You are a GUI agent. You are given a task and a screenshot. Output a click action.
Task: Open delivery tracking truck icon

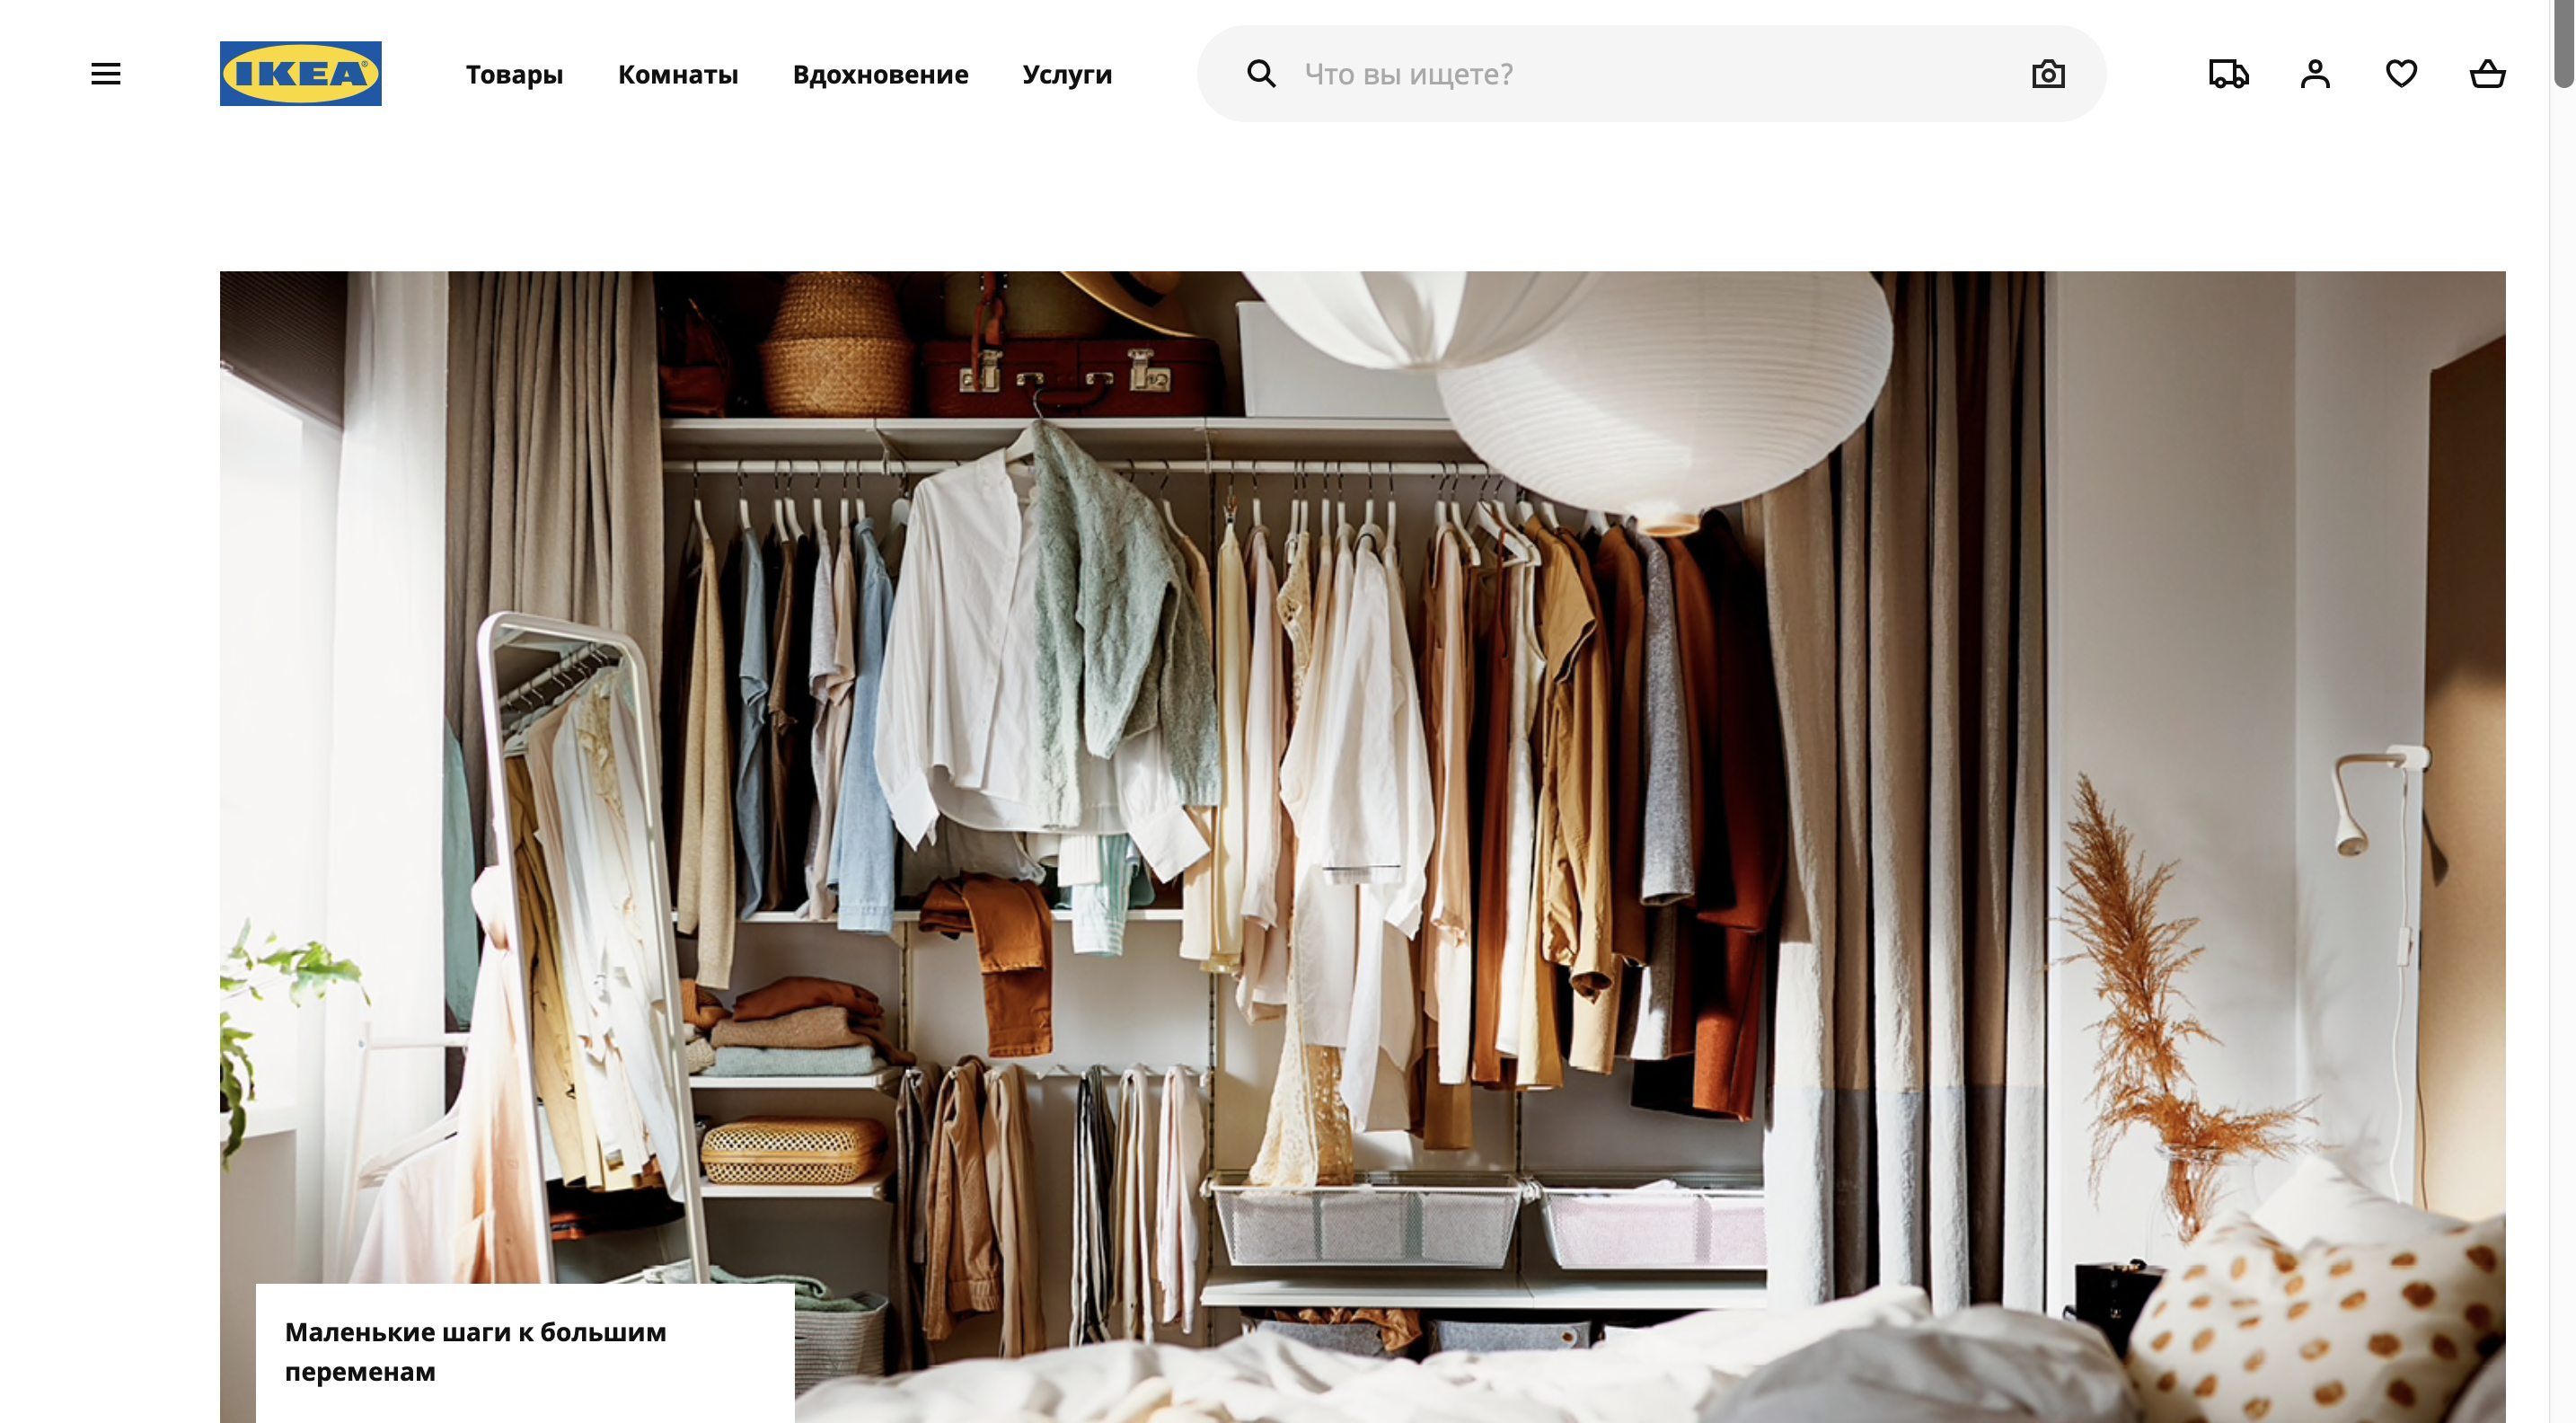(2229, 74)
